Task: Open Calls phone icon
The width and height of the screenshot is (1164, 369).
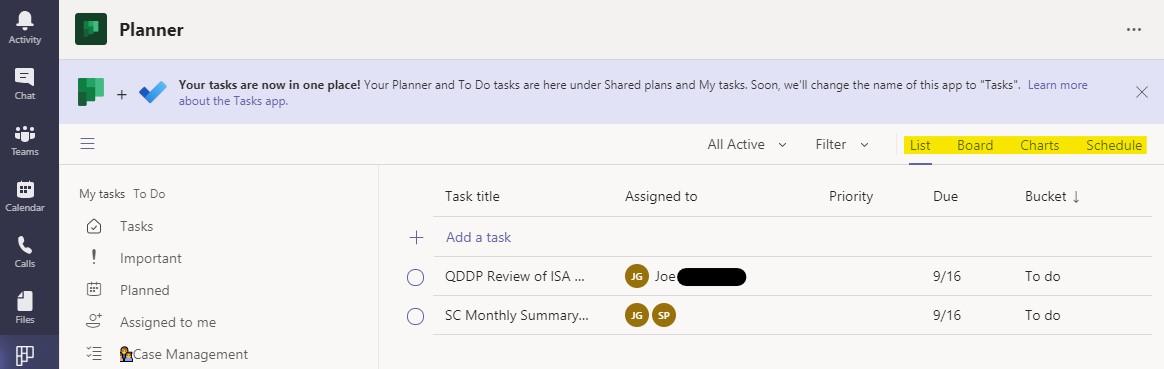Action: tap(24, 245)
